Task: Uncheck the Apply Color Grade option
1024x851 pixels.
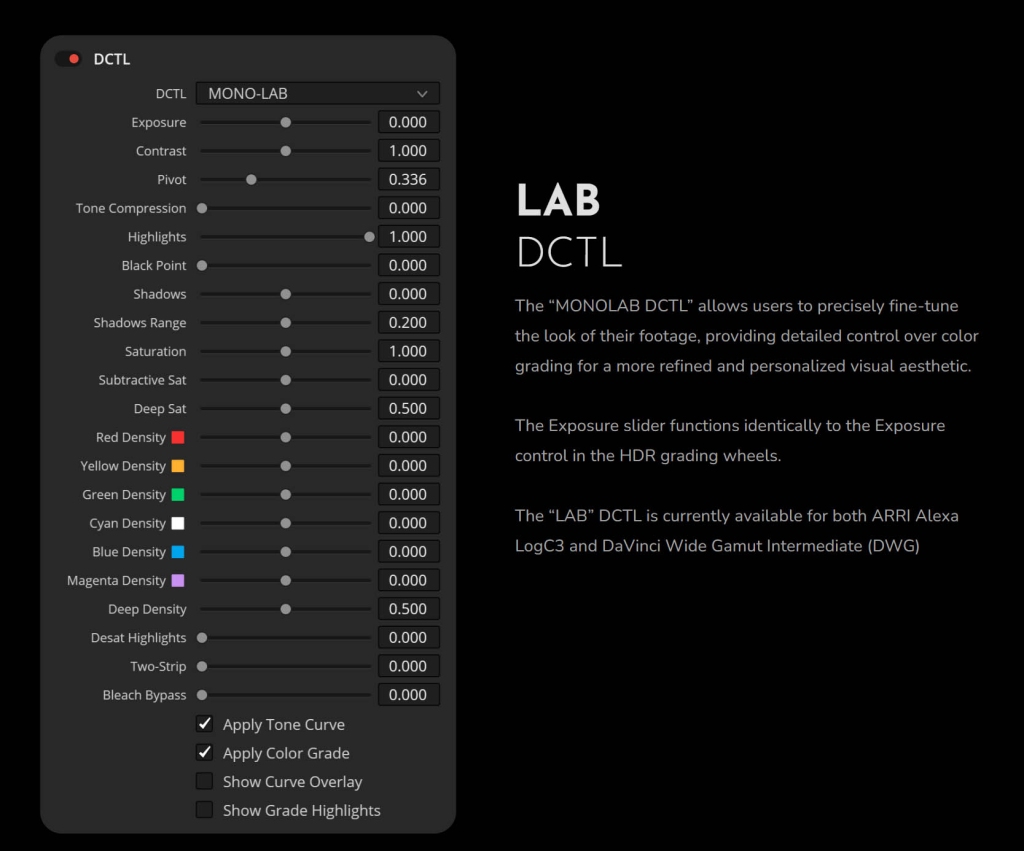Action: [205, 753]
